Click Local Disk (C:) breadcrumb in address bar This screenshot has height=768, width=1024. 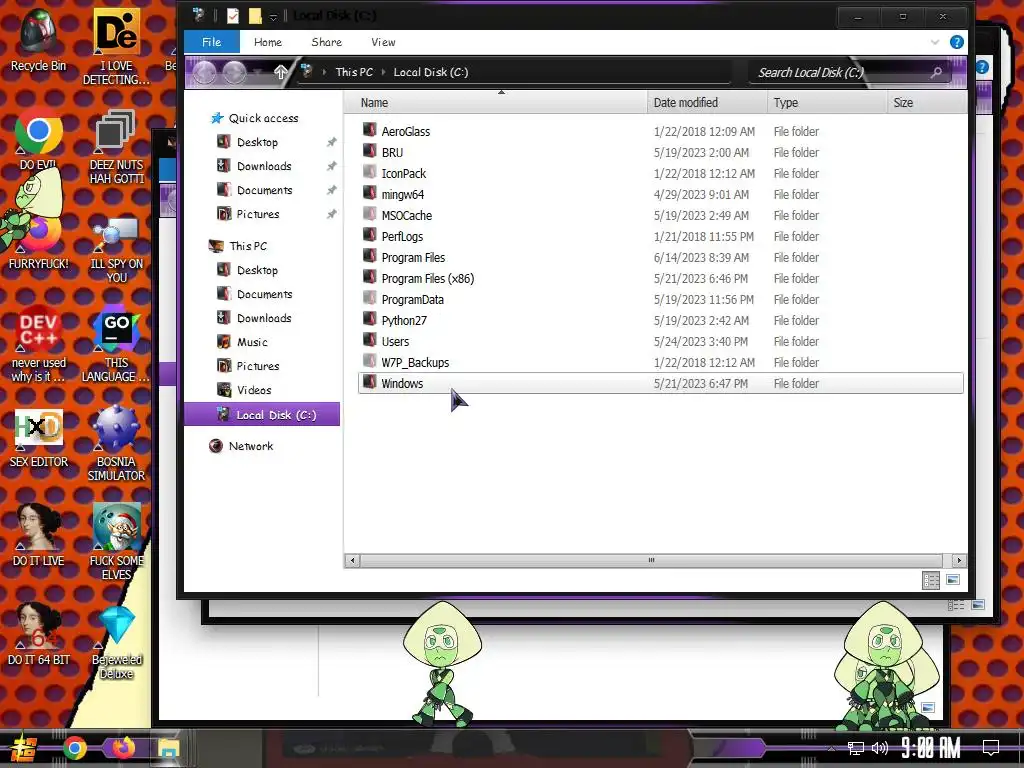point(430,72)
